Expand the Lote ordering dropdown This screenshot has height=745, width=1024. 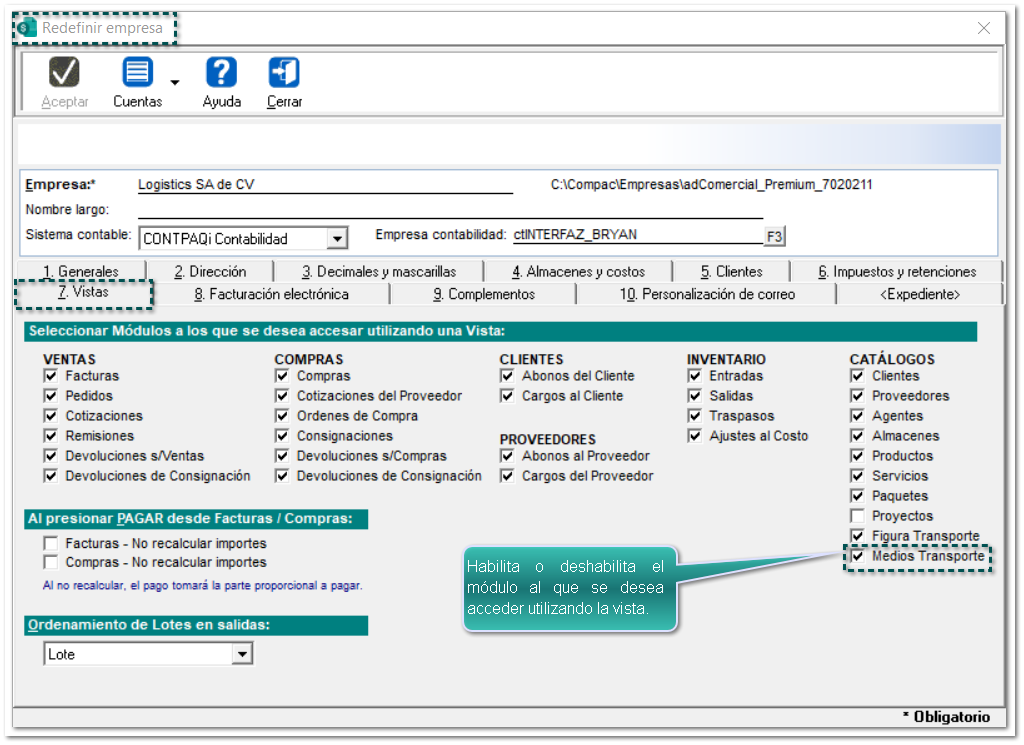point(242,654)
